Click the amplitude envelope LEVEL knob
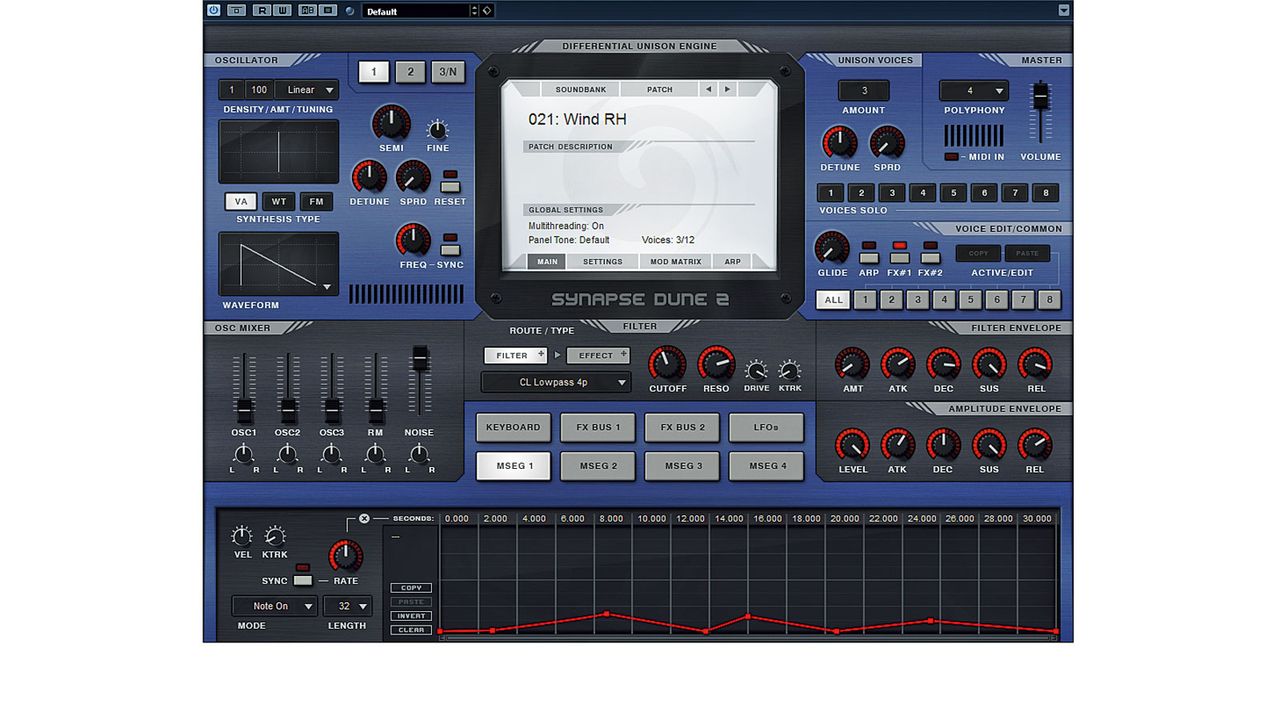The height and width of the screenshot is (720, 1280). [x=852, y=446]
